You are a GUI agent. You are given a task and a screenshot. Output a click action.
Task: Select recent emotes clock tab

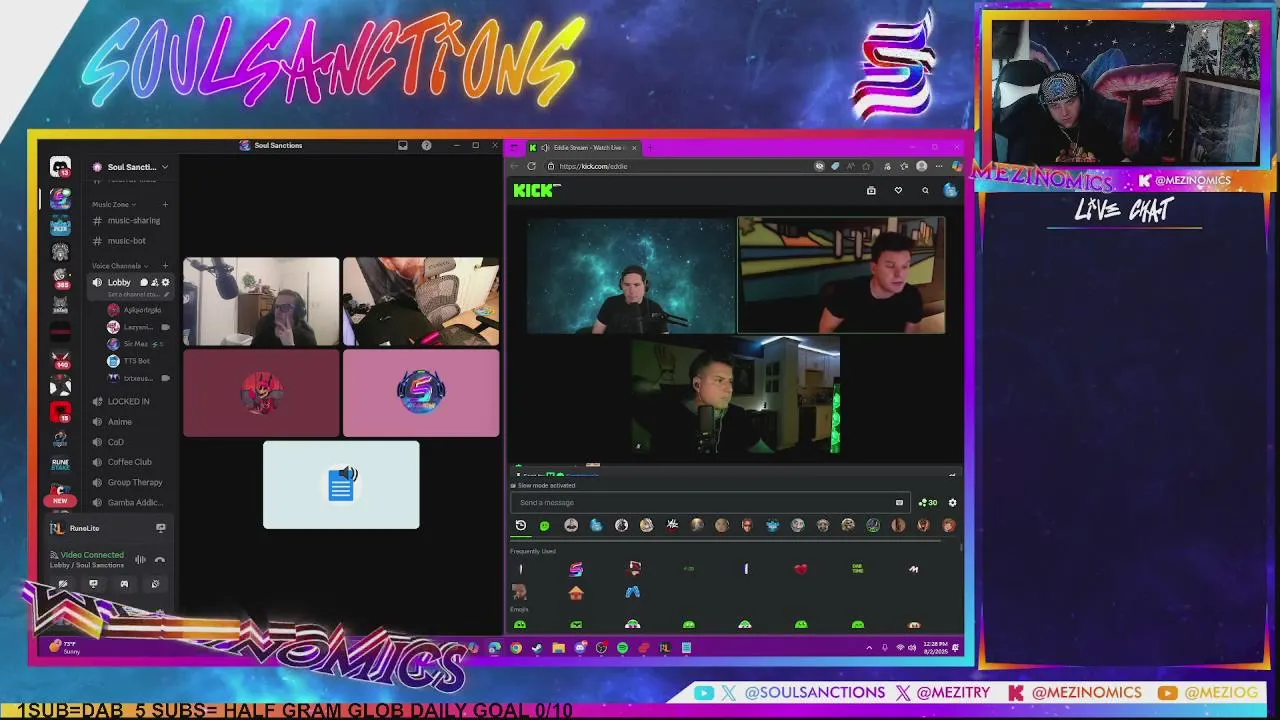point(521,525)
